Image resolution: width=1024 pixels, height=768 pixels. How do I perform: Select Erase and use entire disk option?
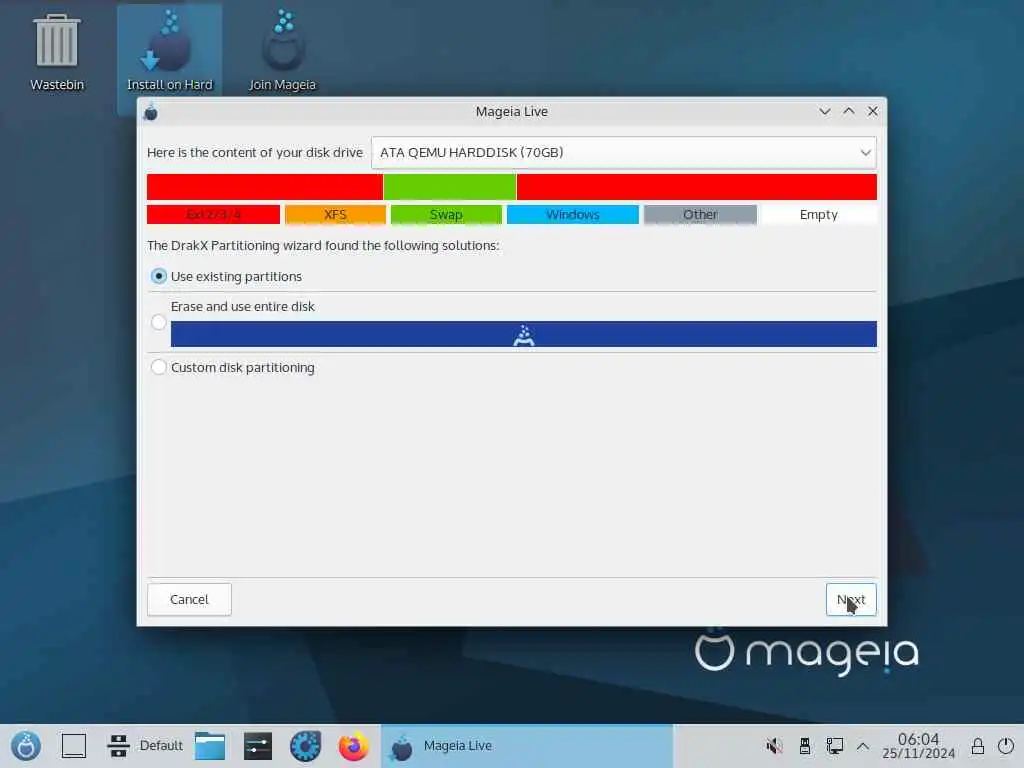(x=159, y=322)
